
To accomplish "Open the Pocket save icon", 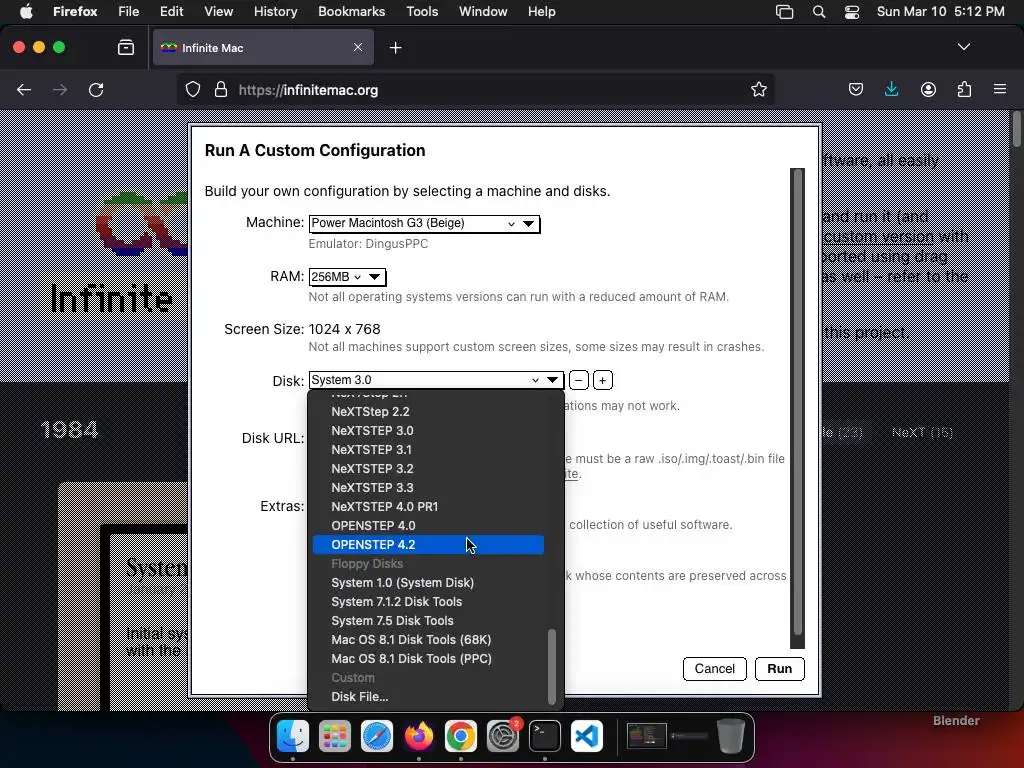I will pyautogui.click(x=856, y=89).
